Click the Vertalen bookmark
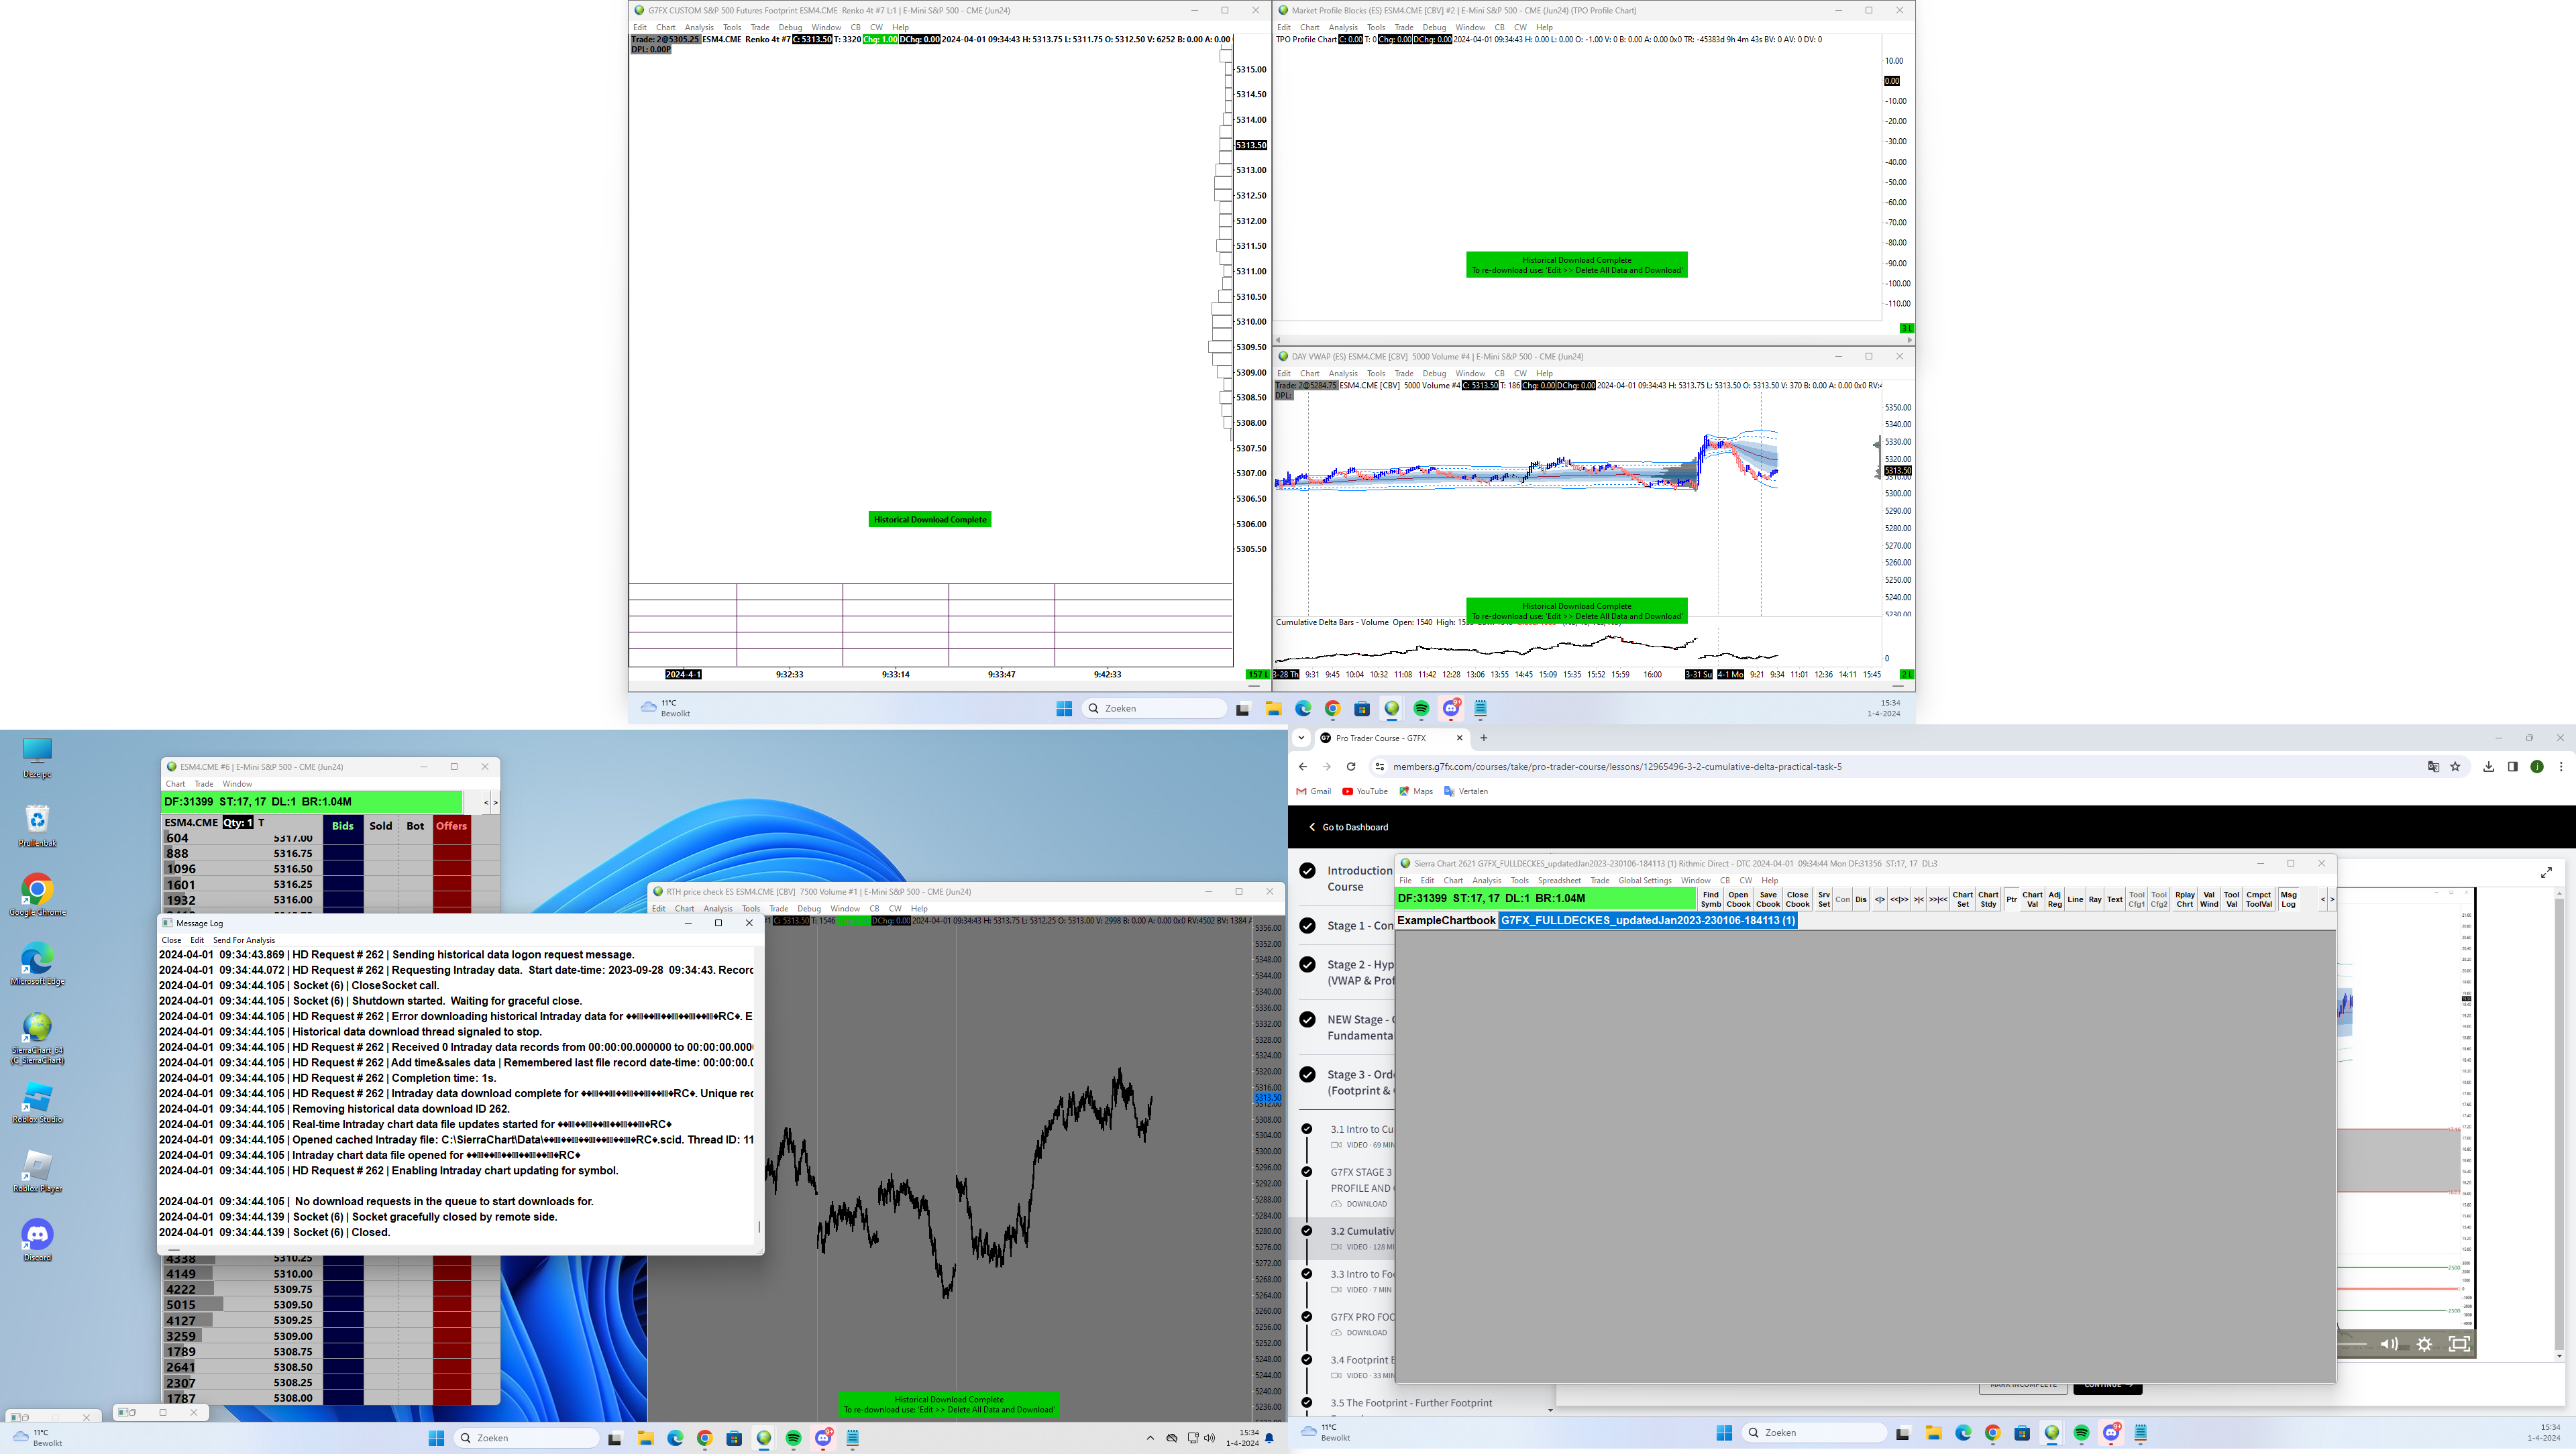The height and width of the screenshot is (1454, 2576). pos(1466,791)
